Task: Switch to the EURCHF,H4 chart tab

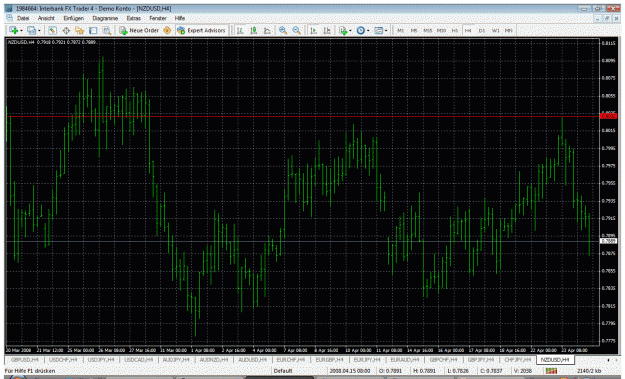Action: click(x=291, y=359)
